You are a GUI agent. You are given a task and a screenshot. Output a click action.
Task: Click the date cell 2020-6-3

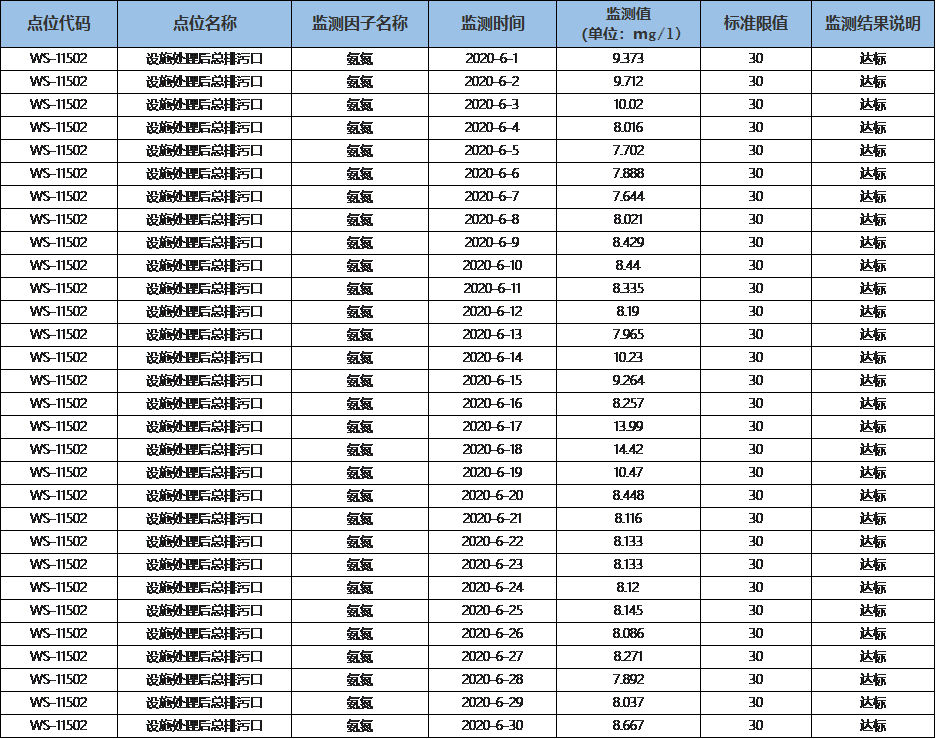[x=492, y=105]
